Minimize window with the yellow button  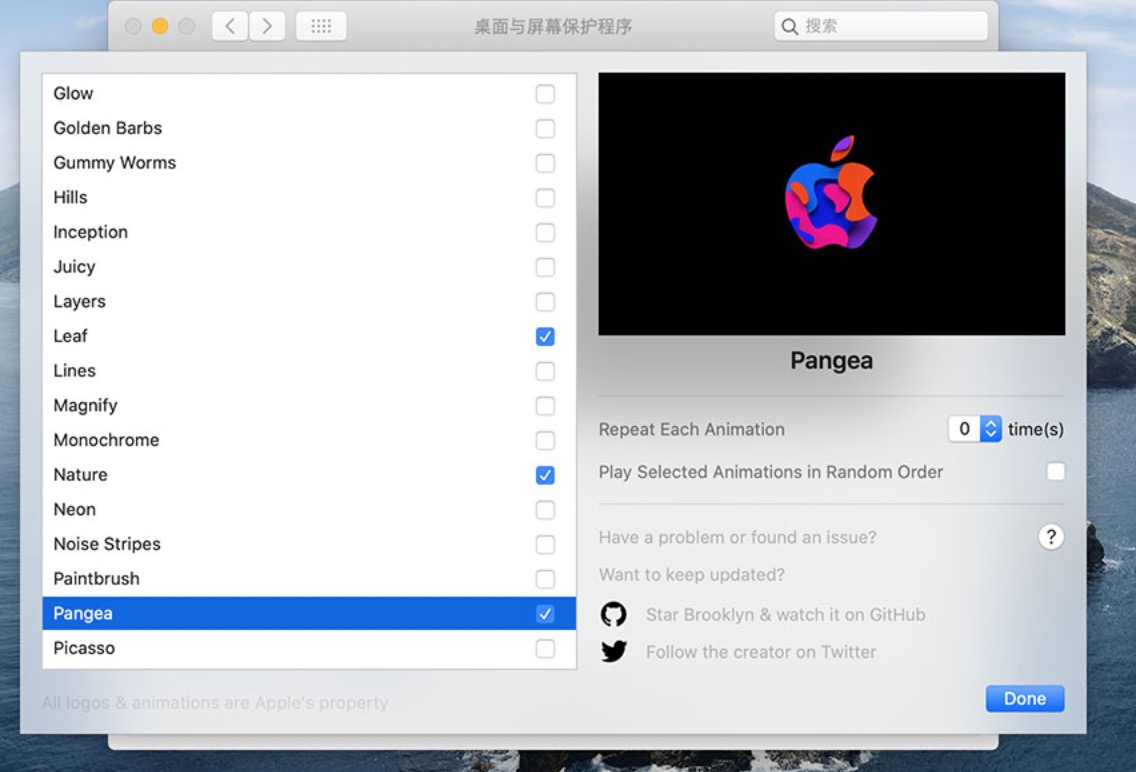(x=159, y=26)
